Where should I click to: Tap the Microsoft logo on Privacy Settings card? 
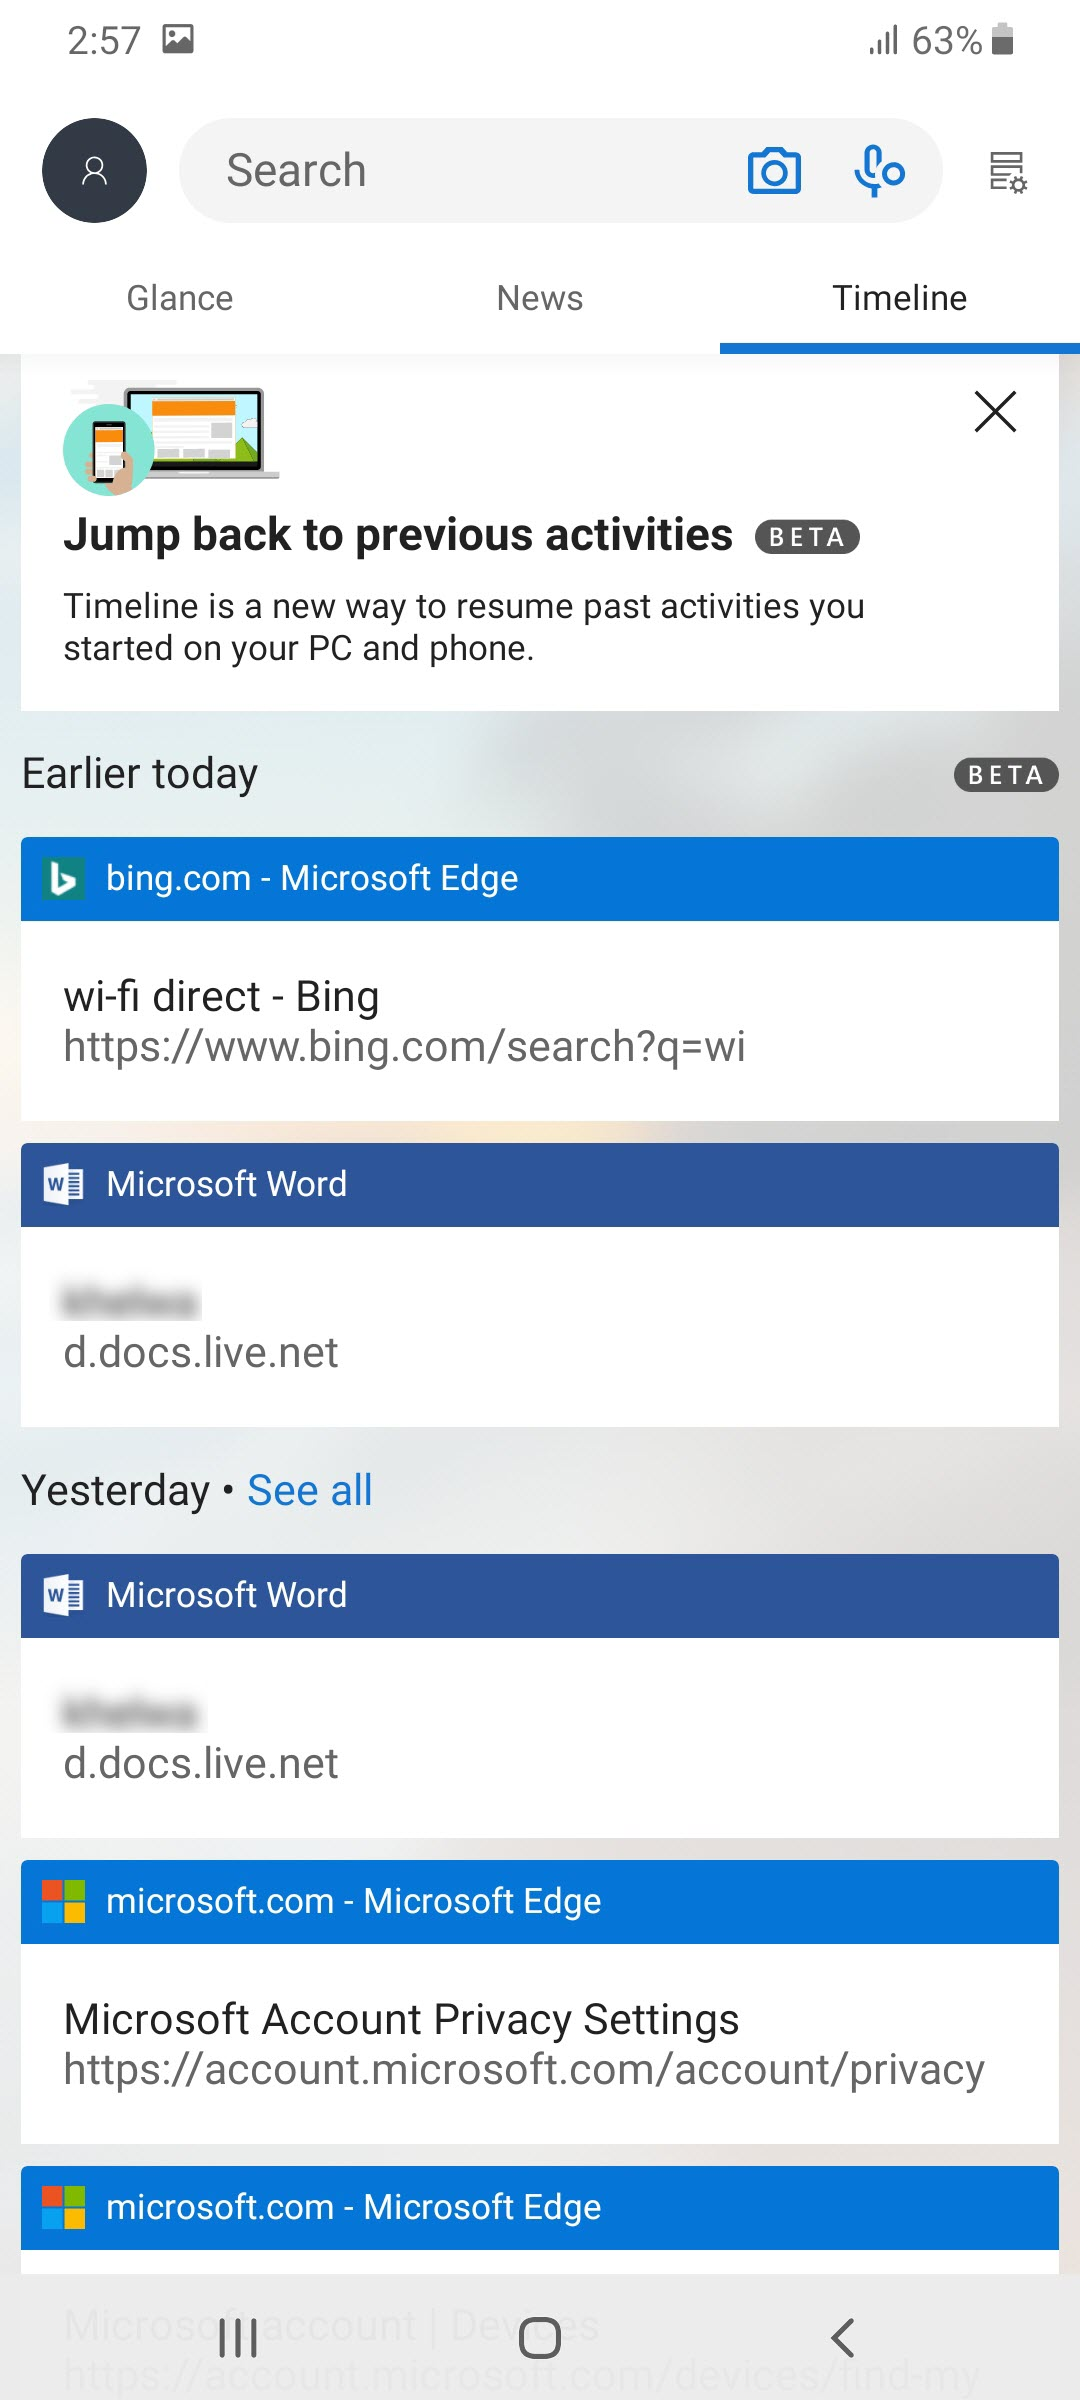pyautogui.click(x=64, y=1901)
